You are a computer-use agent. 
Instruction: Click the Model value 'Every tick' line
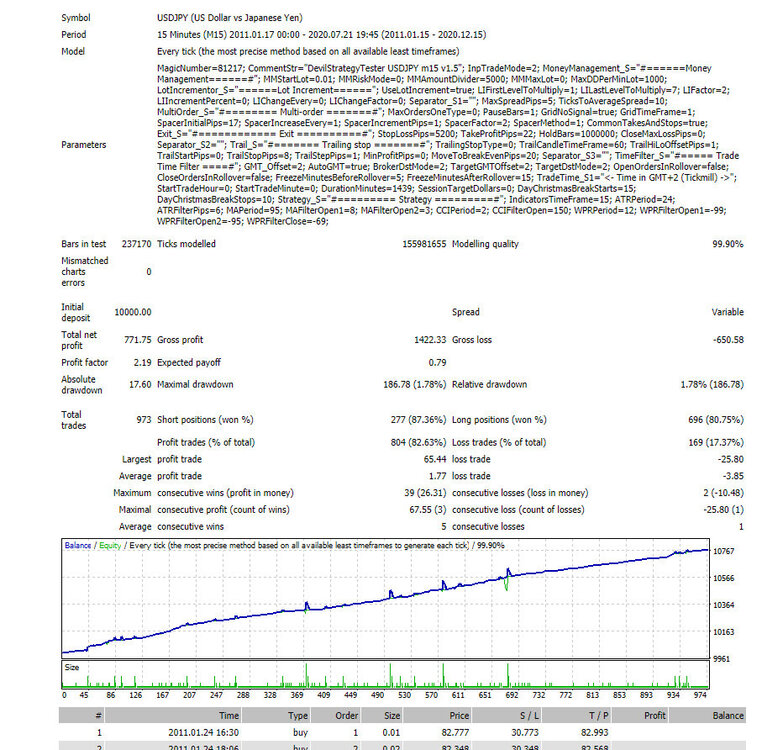308,51
